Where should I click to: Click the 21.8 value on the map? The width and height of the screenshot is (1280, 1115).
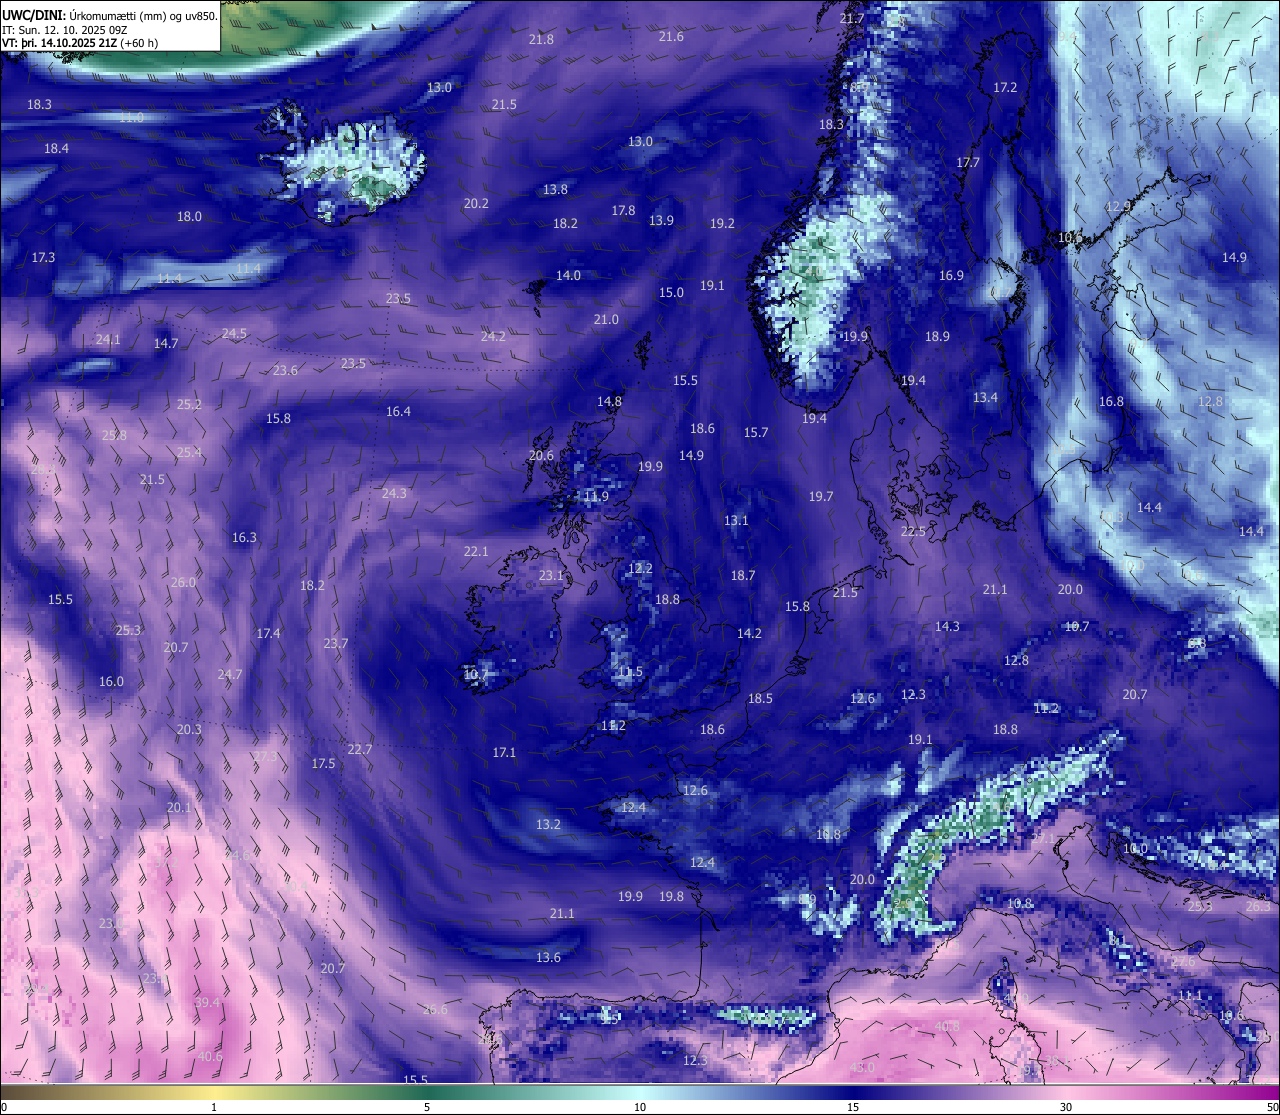coord(541,39)
